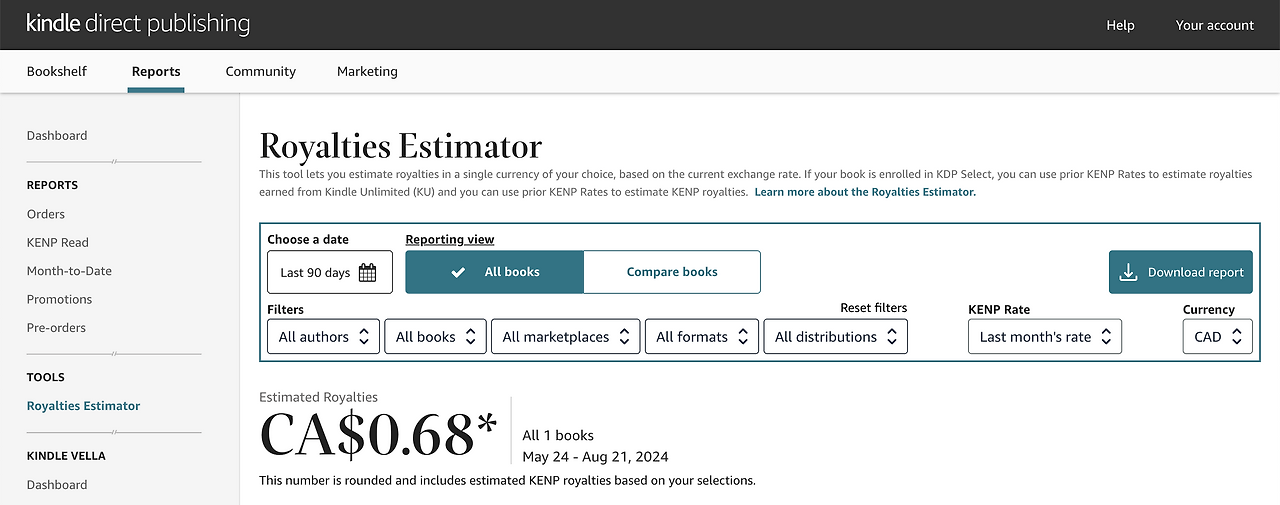Image resolution: width=1280 pixels, height=505 pixels.
Task: Switch to Compare books view
Action: coord(672,272)
